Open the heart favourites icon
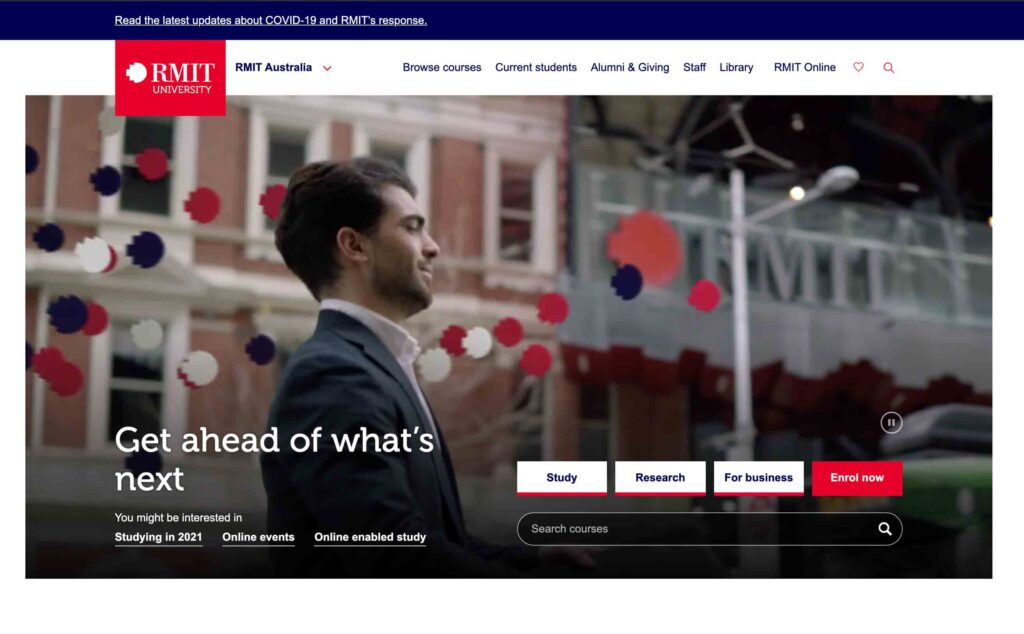 coord(858,67)
